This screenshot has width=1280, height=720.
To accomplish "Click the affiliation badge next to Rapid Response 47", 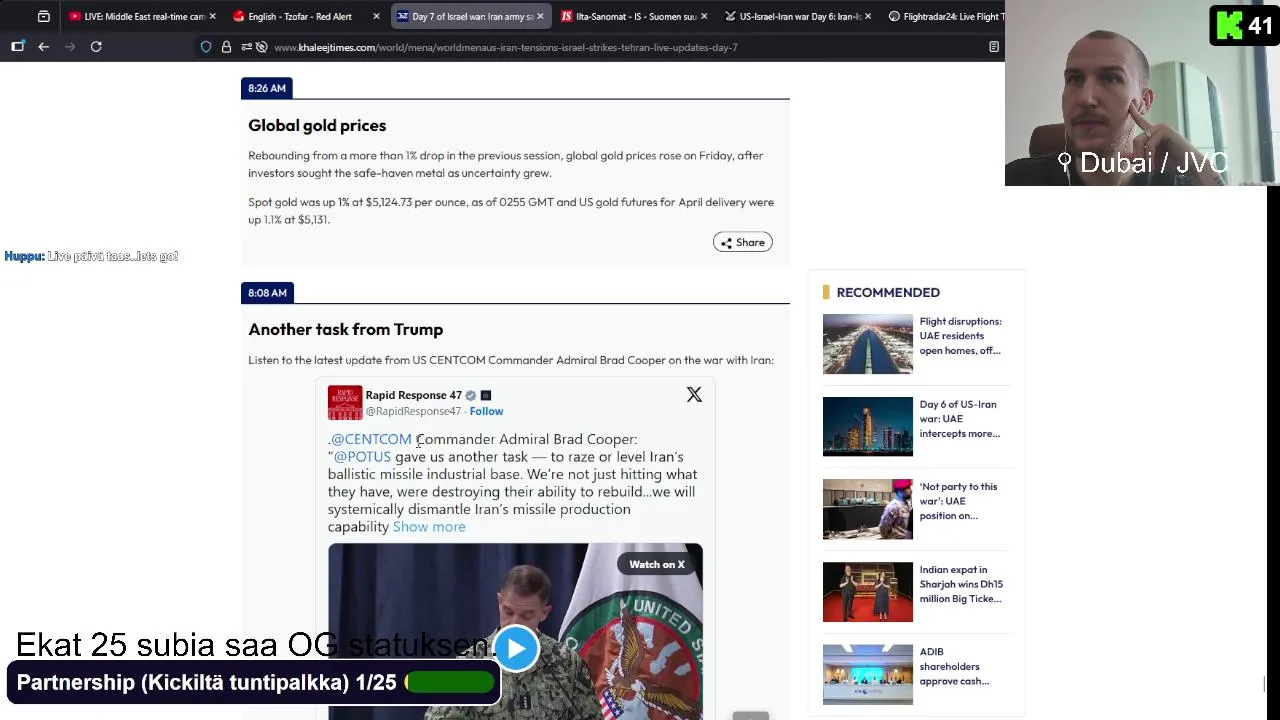I will (486, 395).
